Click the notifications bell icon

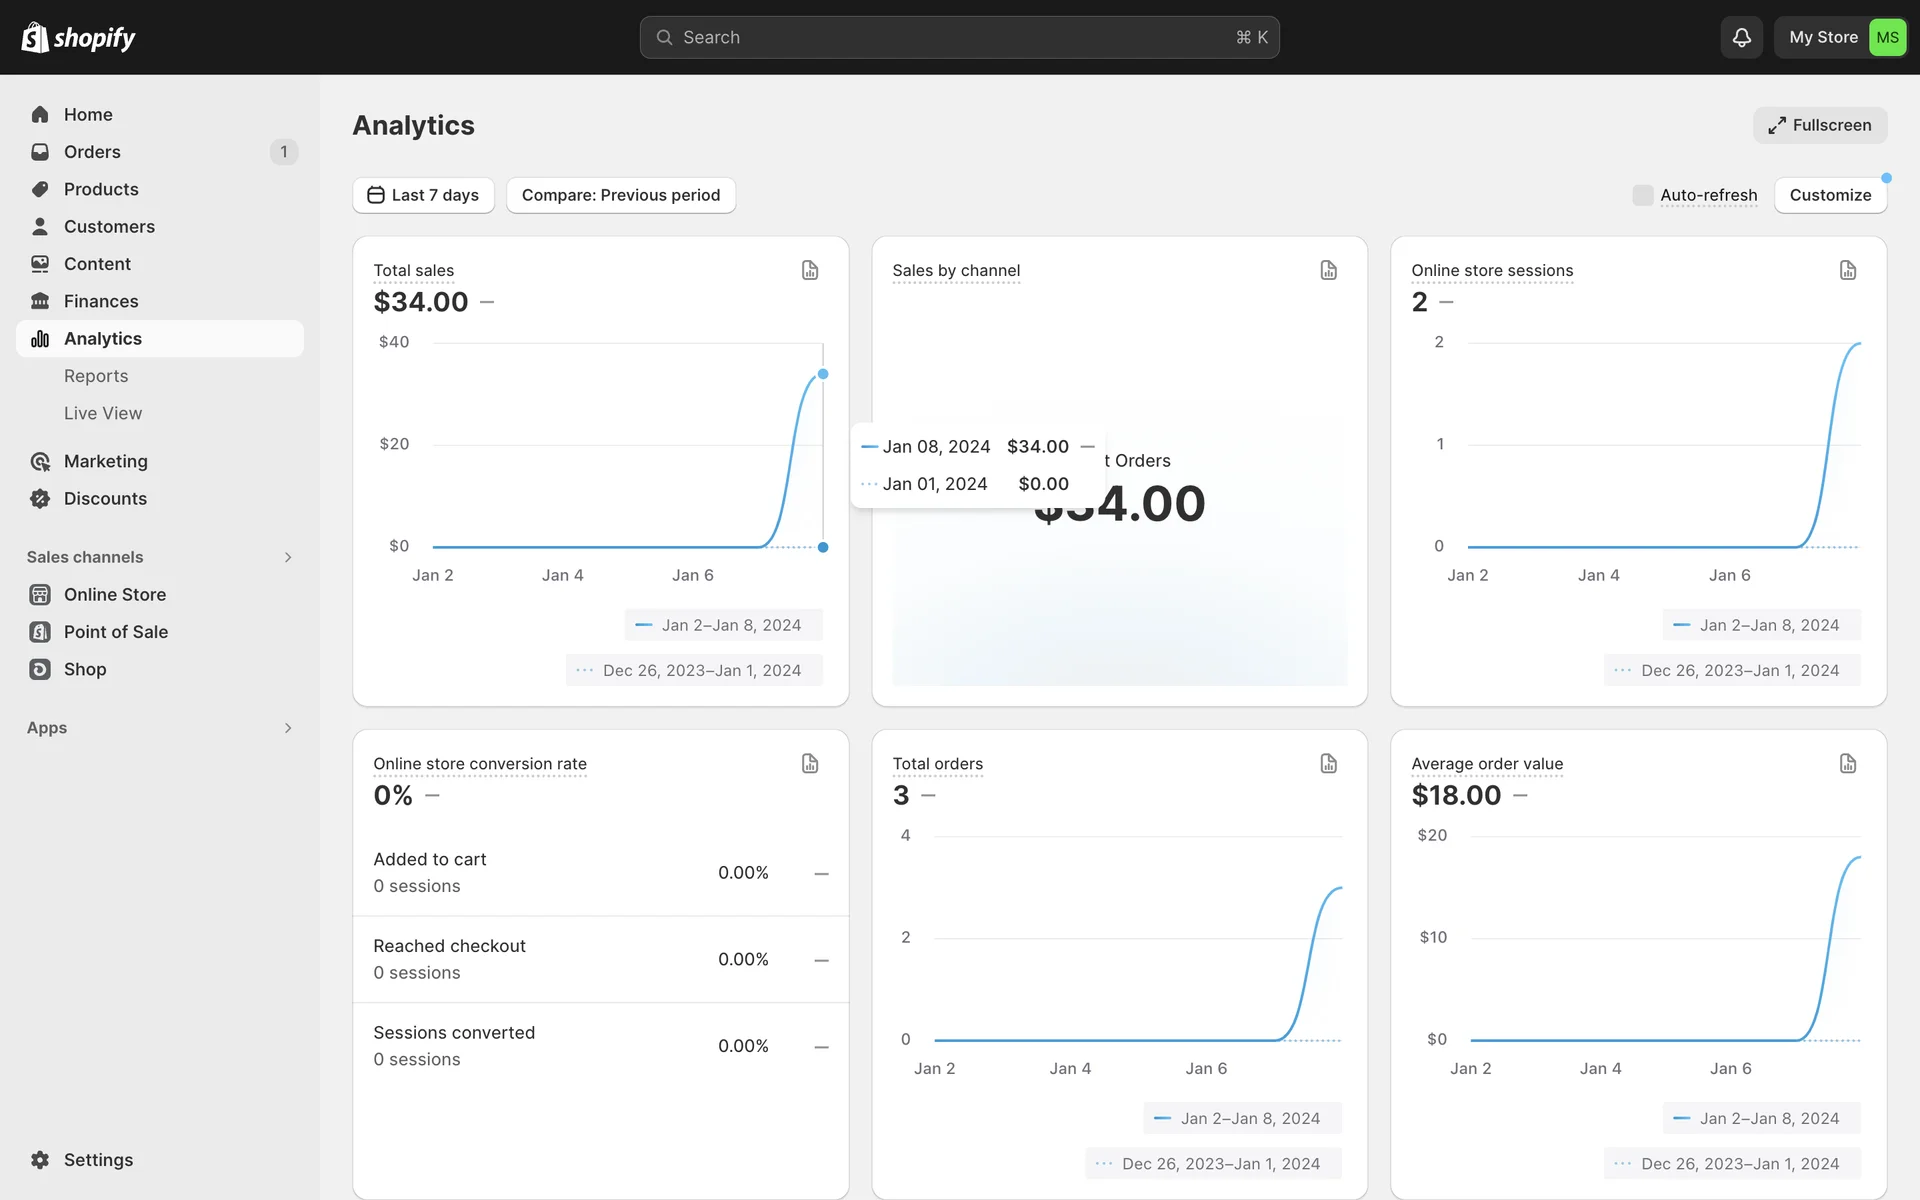tap(1741, 37)
